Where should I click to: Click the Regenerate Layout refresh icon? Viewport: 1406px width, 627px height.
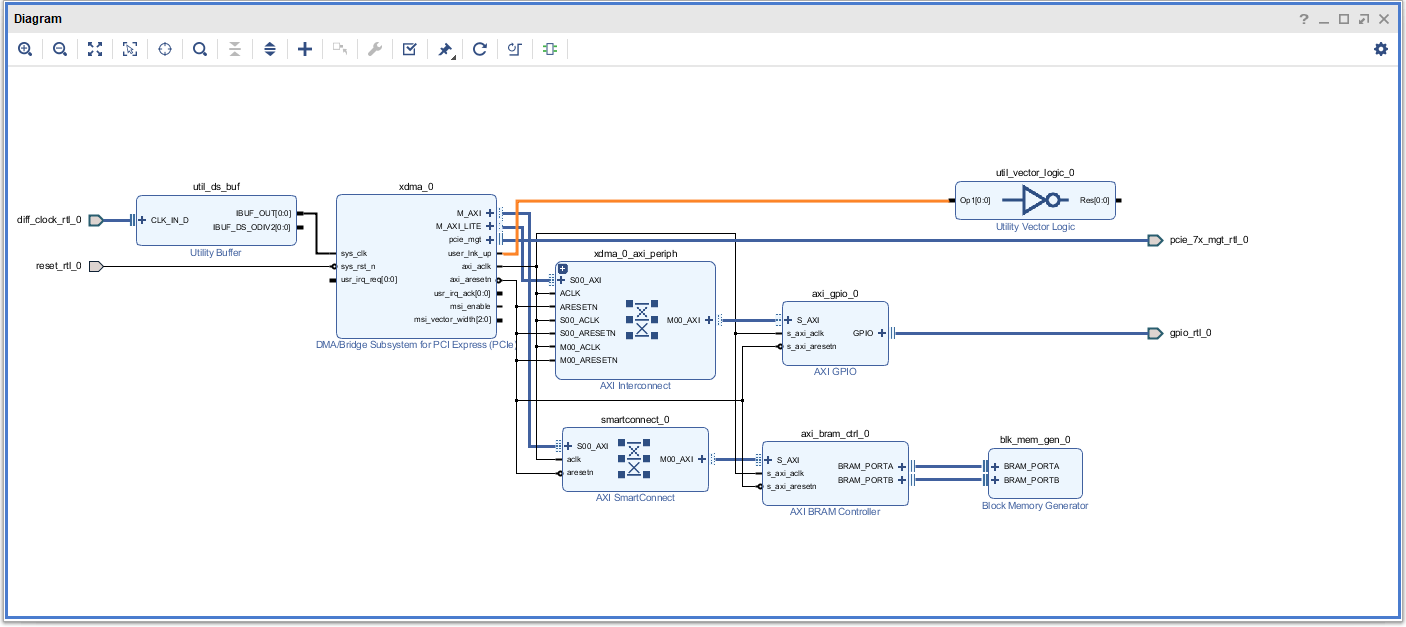click(480, 49)
